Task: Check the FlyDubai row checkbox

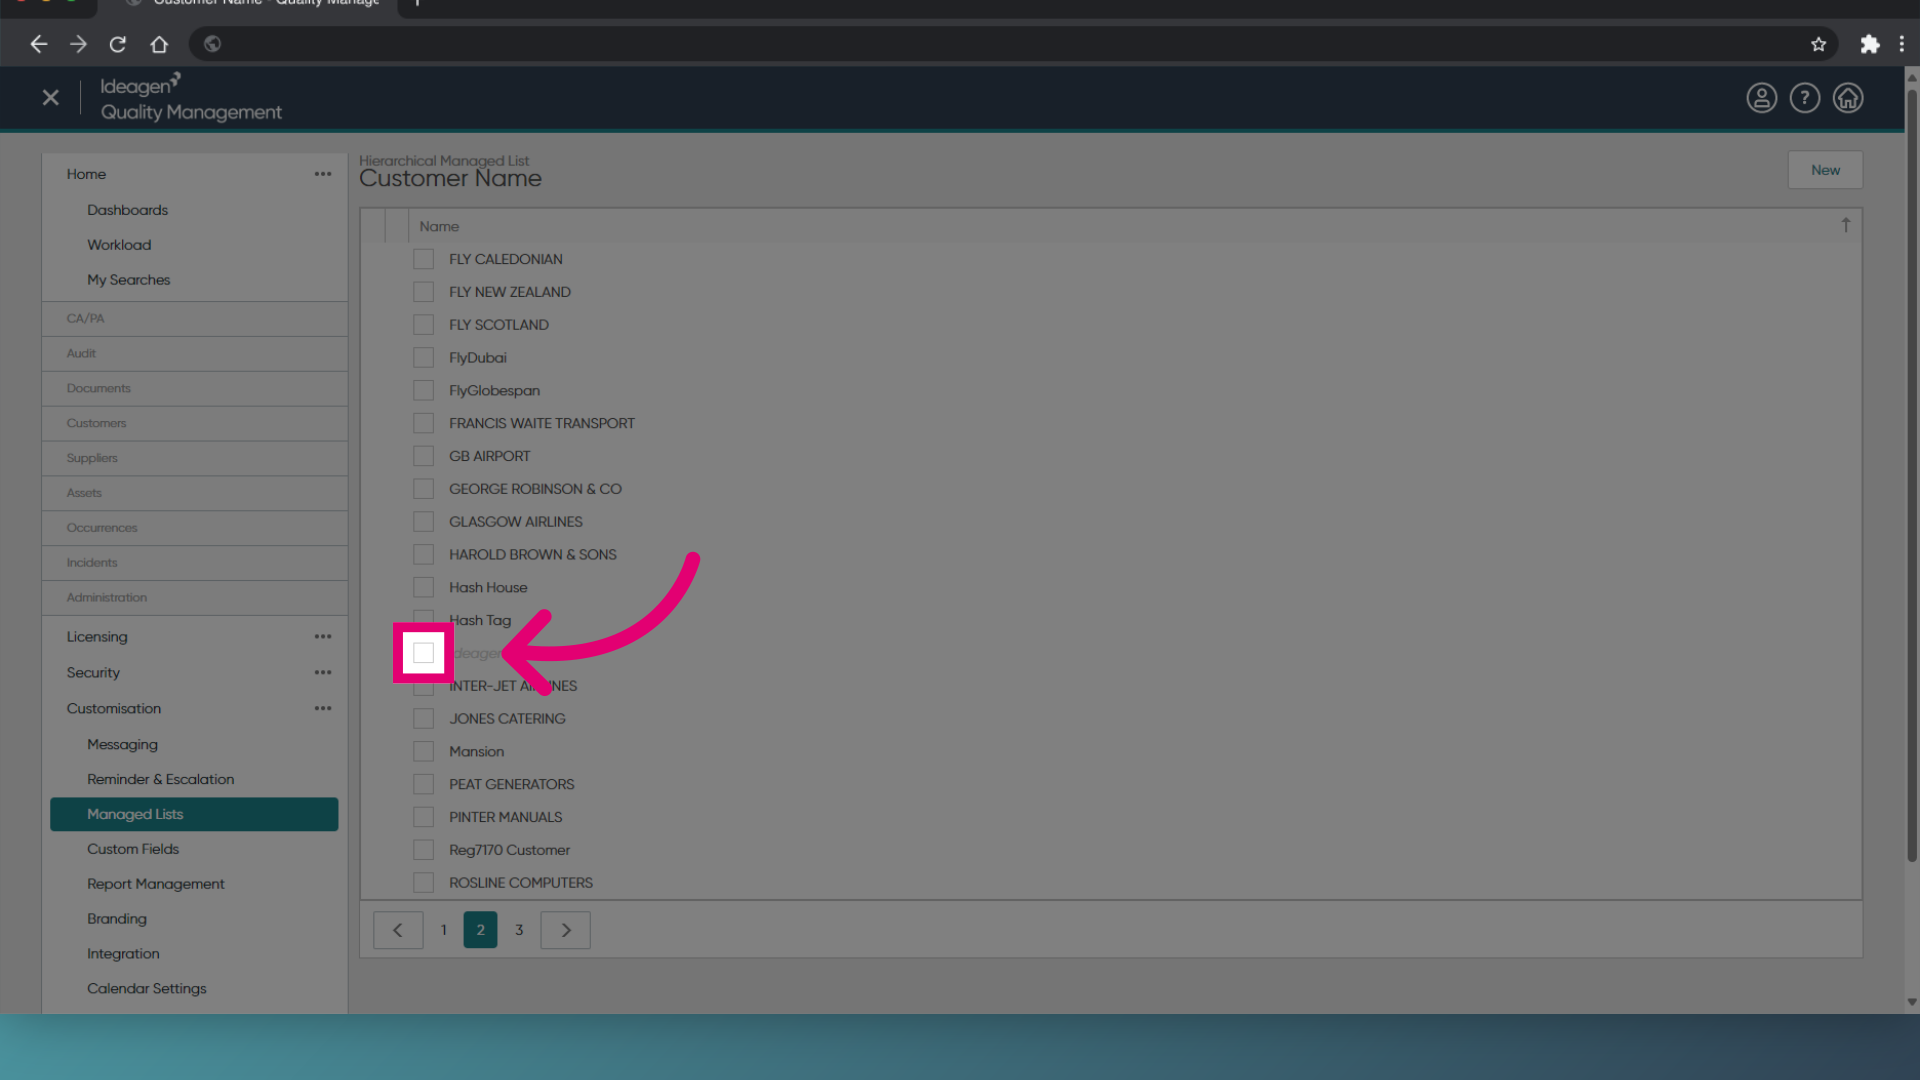Action: point(423,358)
